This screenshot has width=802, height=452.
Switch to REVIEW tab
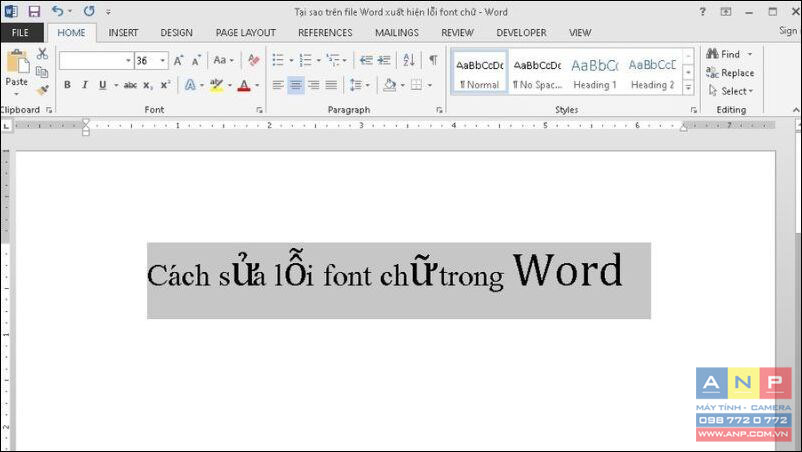tap(457, 33)
